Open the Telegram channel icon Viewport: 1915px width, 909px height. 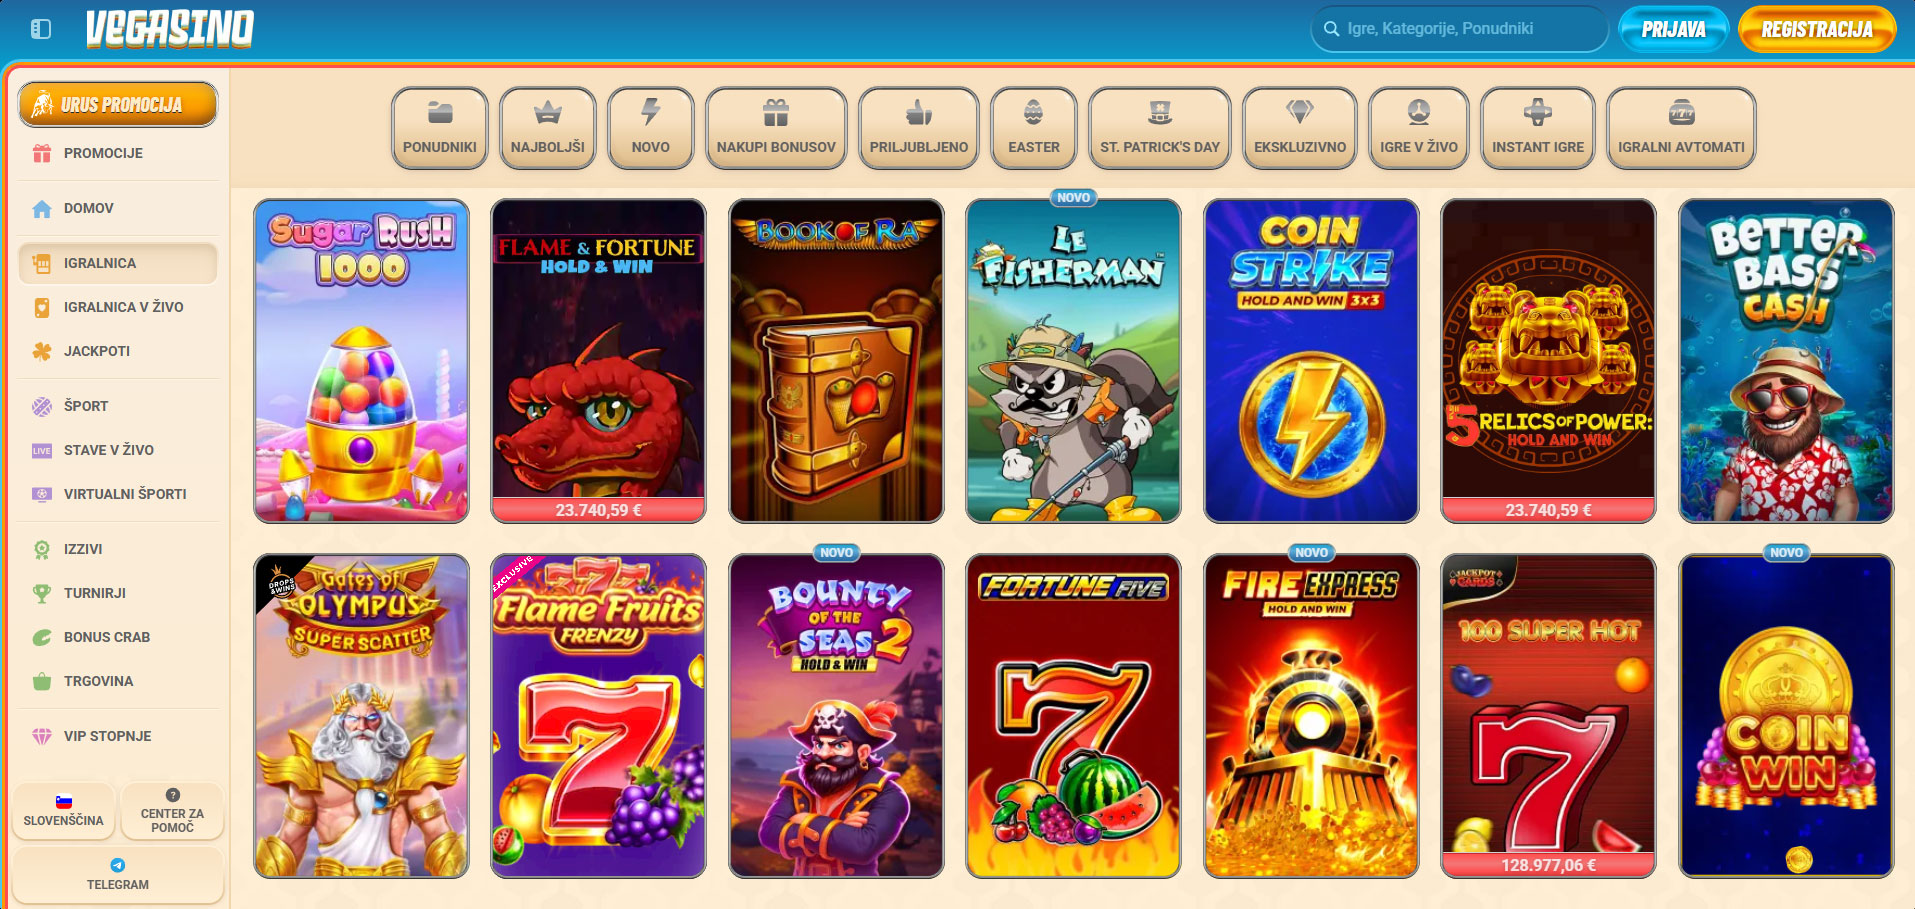pos(118,865)
